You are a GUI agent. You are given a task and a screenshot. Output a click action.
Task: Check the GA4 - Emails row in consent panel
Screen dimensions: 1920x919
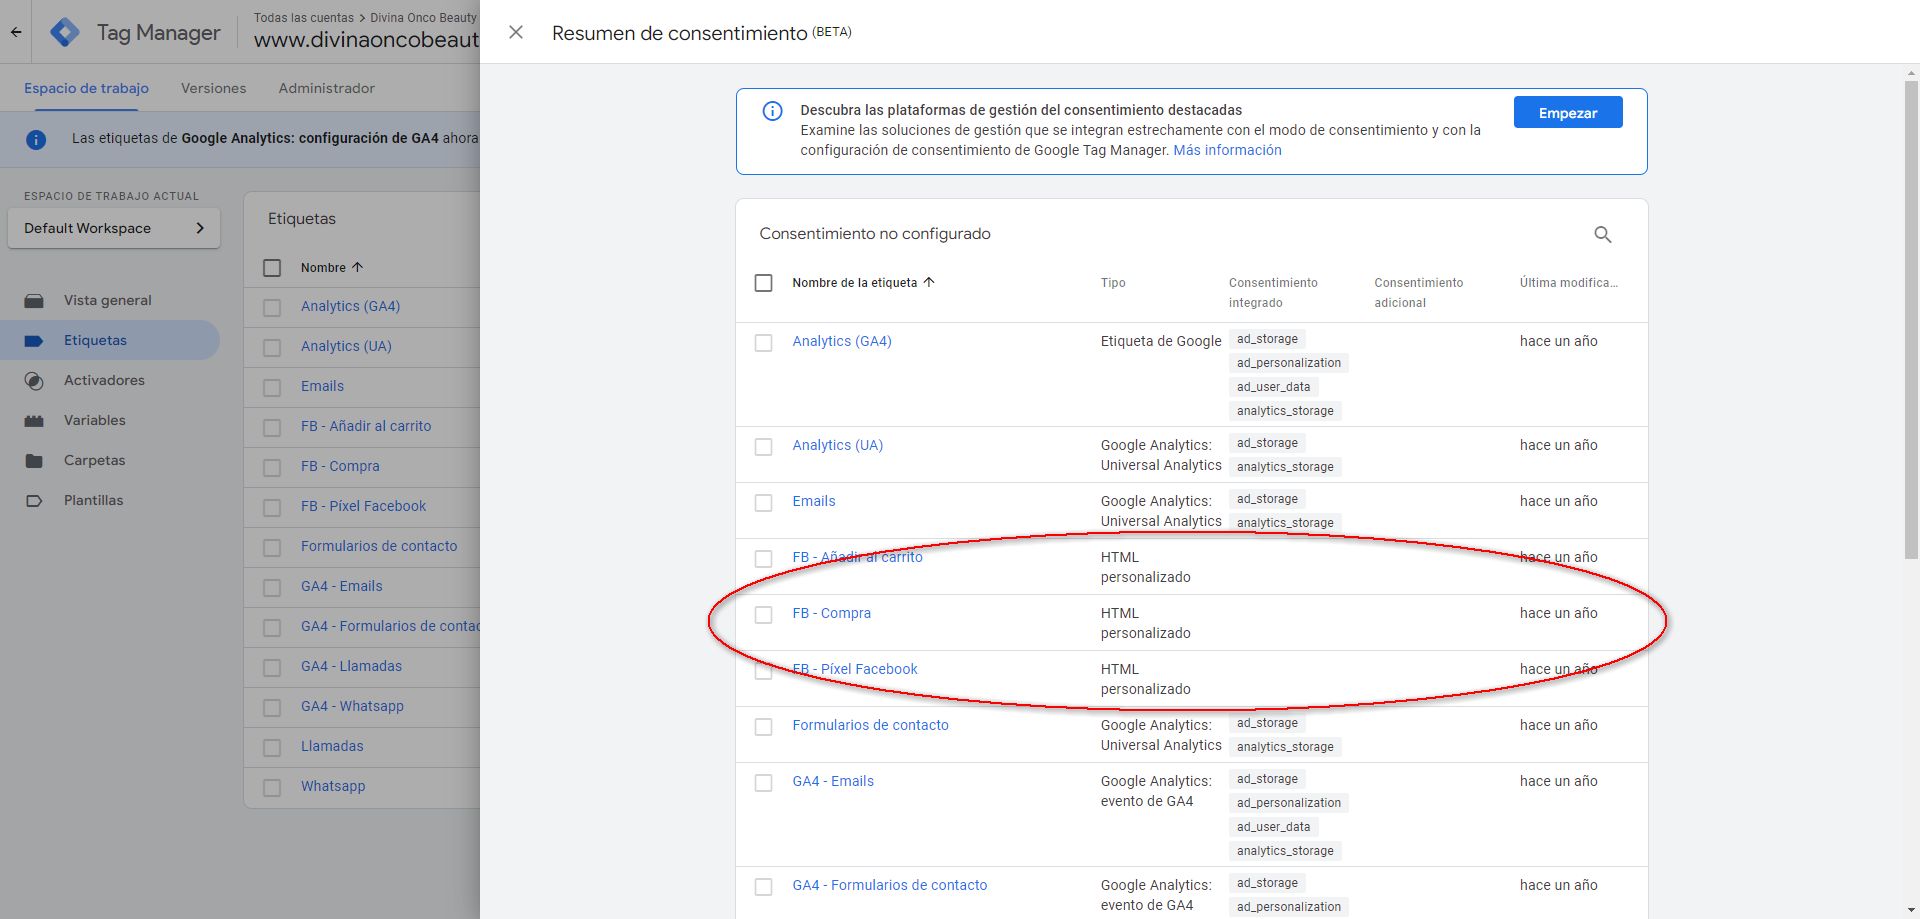[764, 783]
